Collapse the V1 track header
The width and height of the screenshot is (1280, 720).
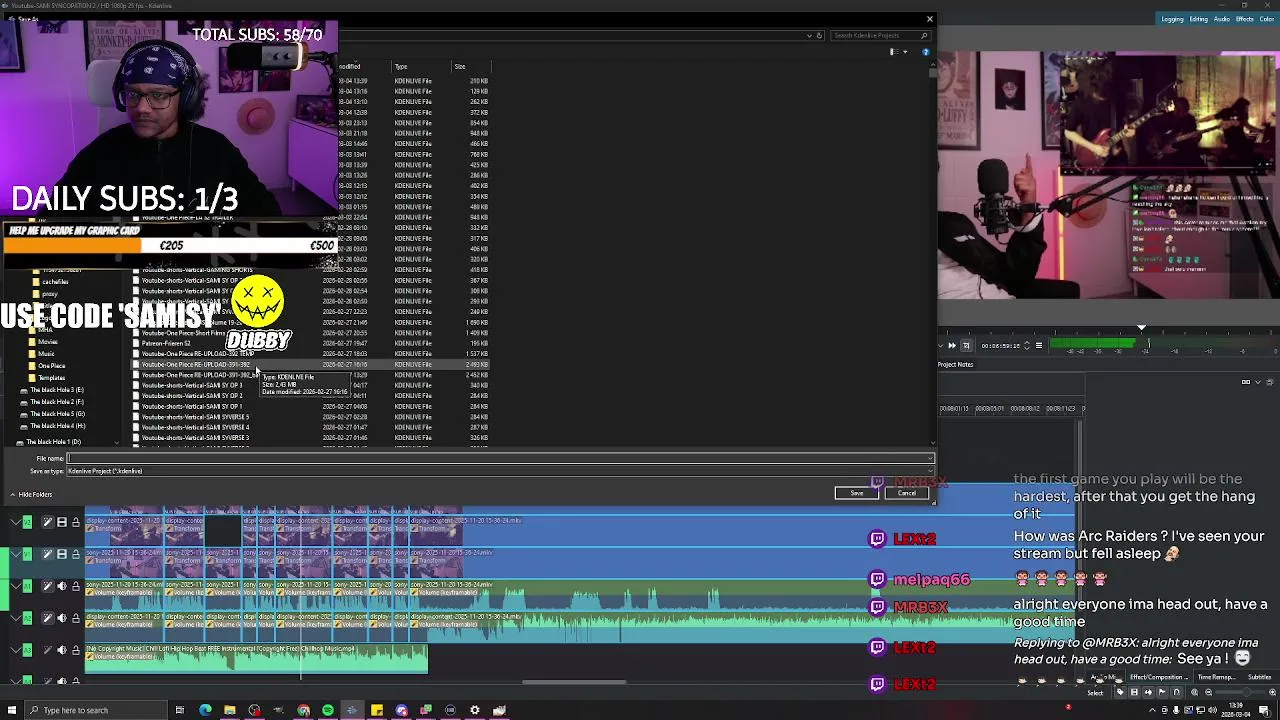(15, 554)
